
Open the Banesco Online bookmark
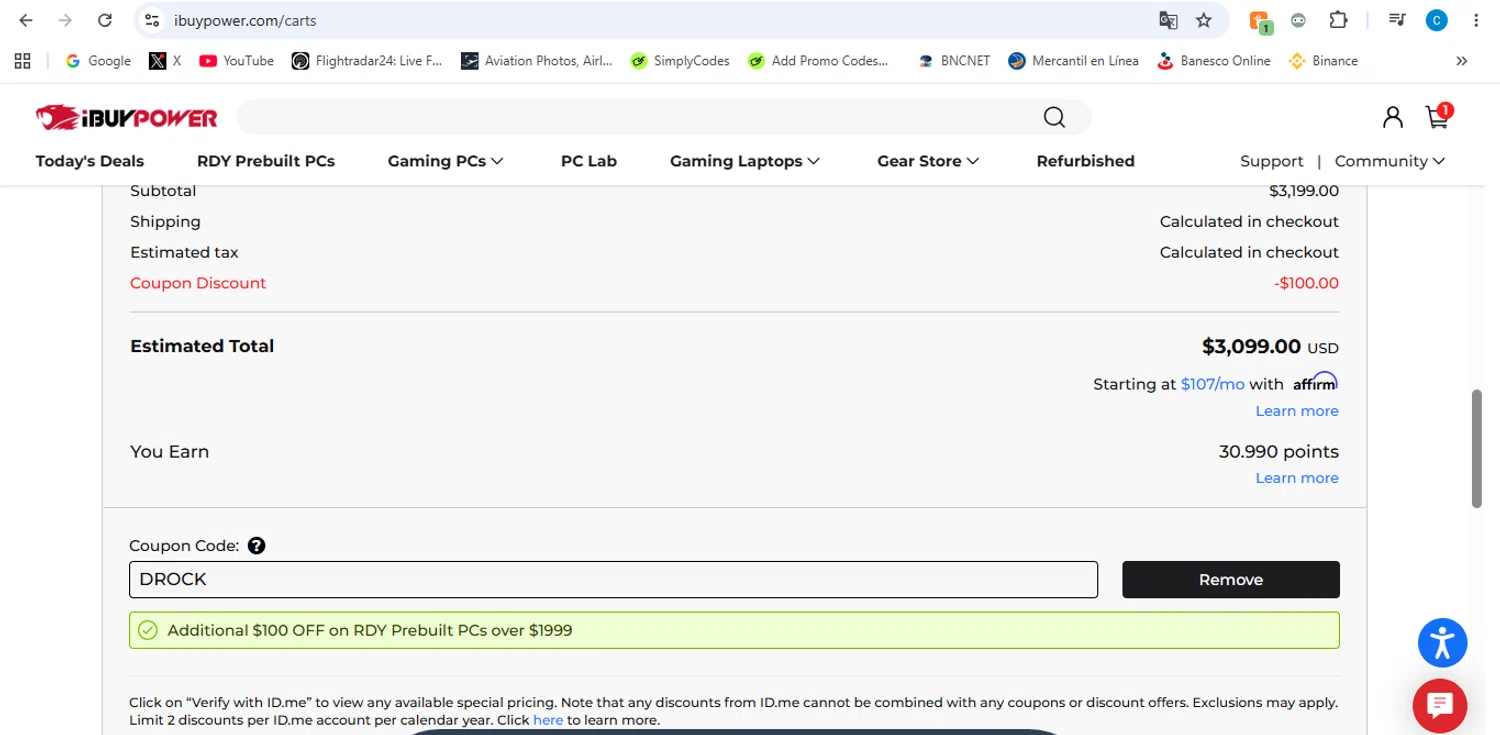tap(1213, 61)
